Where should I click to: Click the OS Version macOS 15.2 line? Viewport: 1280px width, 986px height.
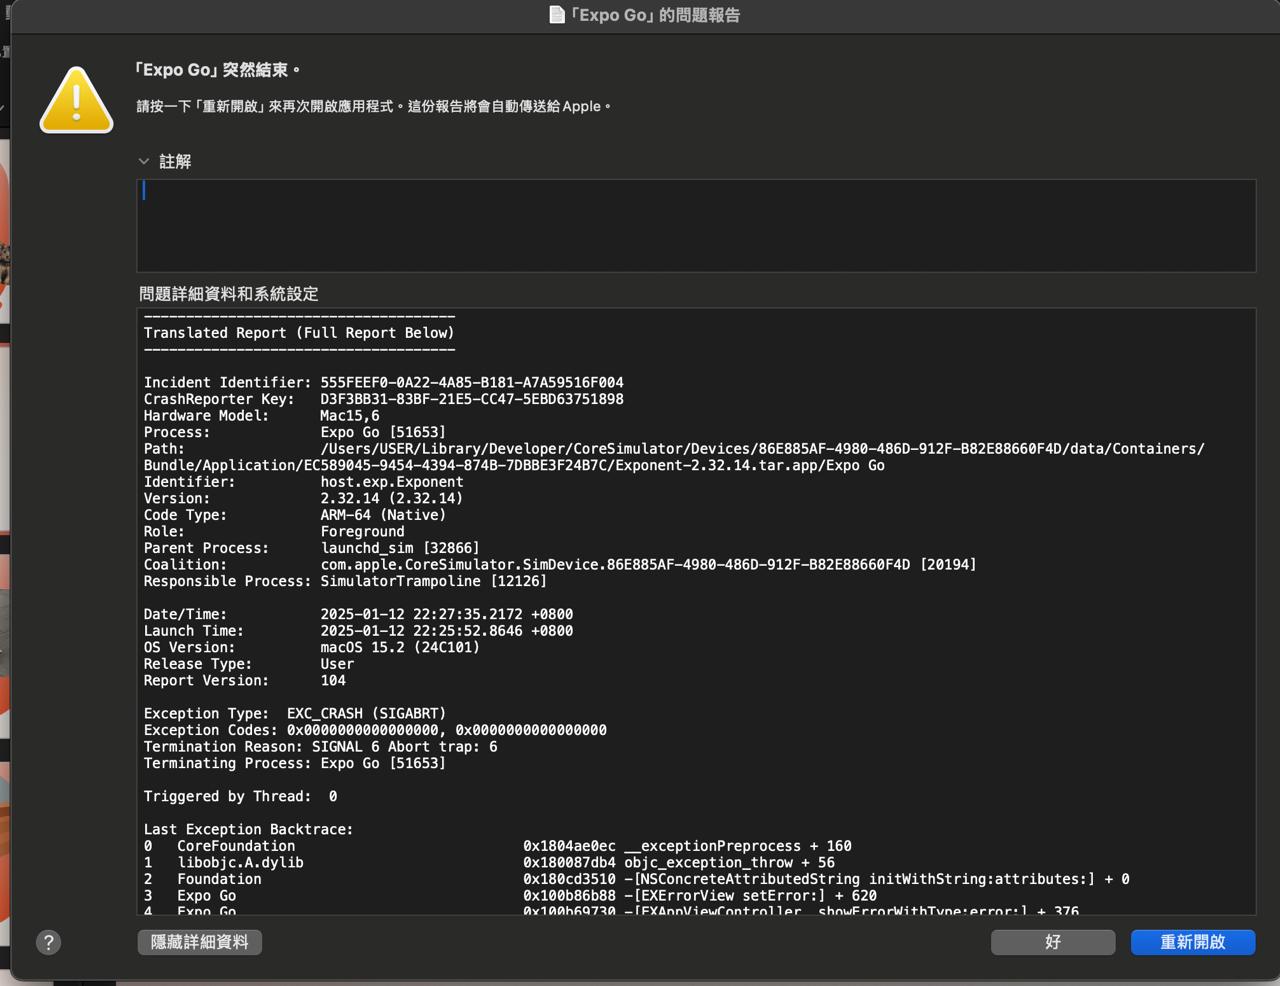coord(312,647)
